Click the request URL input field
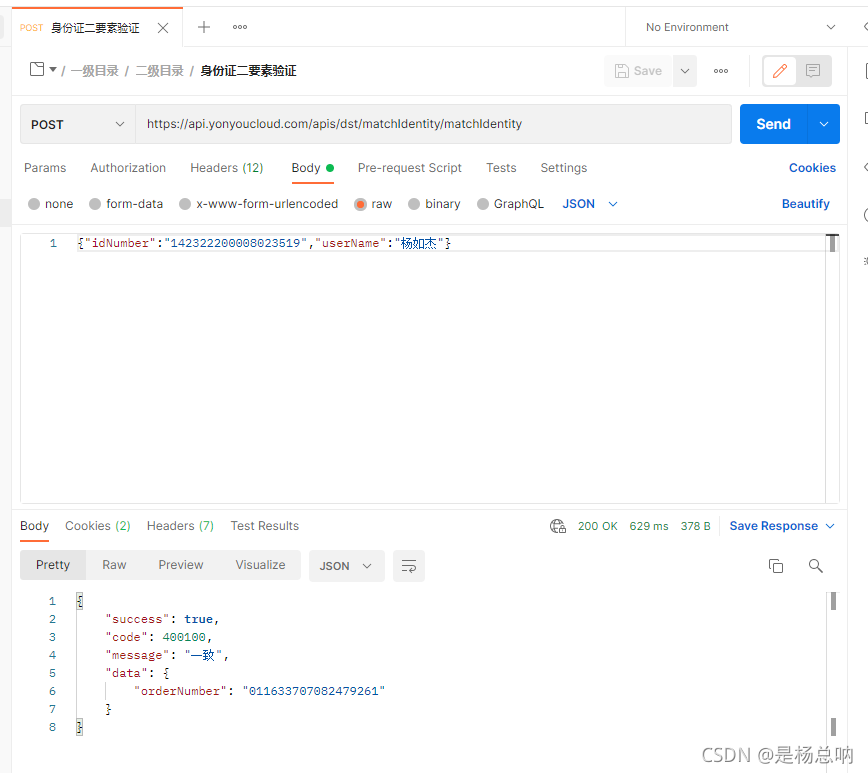The image size is (868, 773). point(433,124)
